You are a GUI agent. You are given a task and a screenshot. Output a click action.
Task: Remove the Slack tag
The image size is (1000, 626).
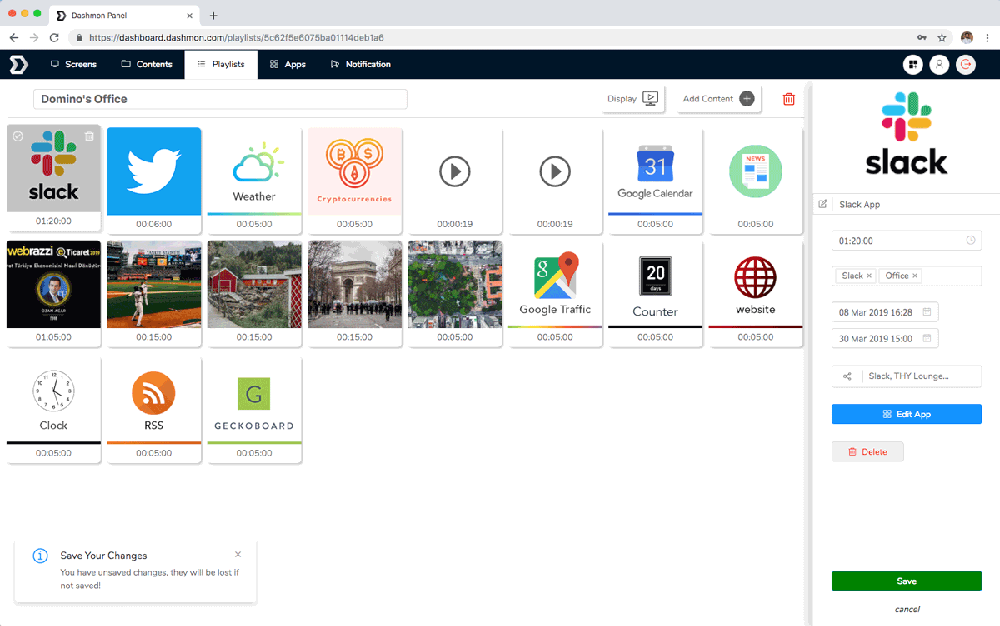pos(869,275)
